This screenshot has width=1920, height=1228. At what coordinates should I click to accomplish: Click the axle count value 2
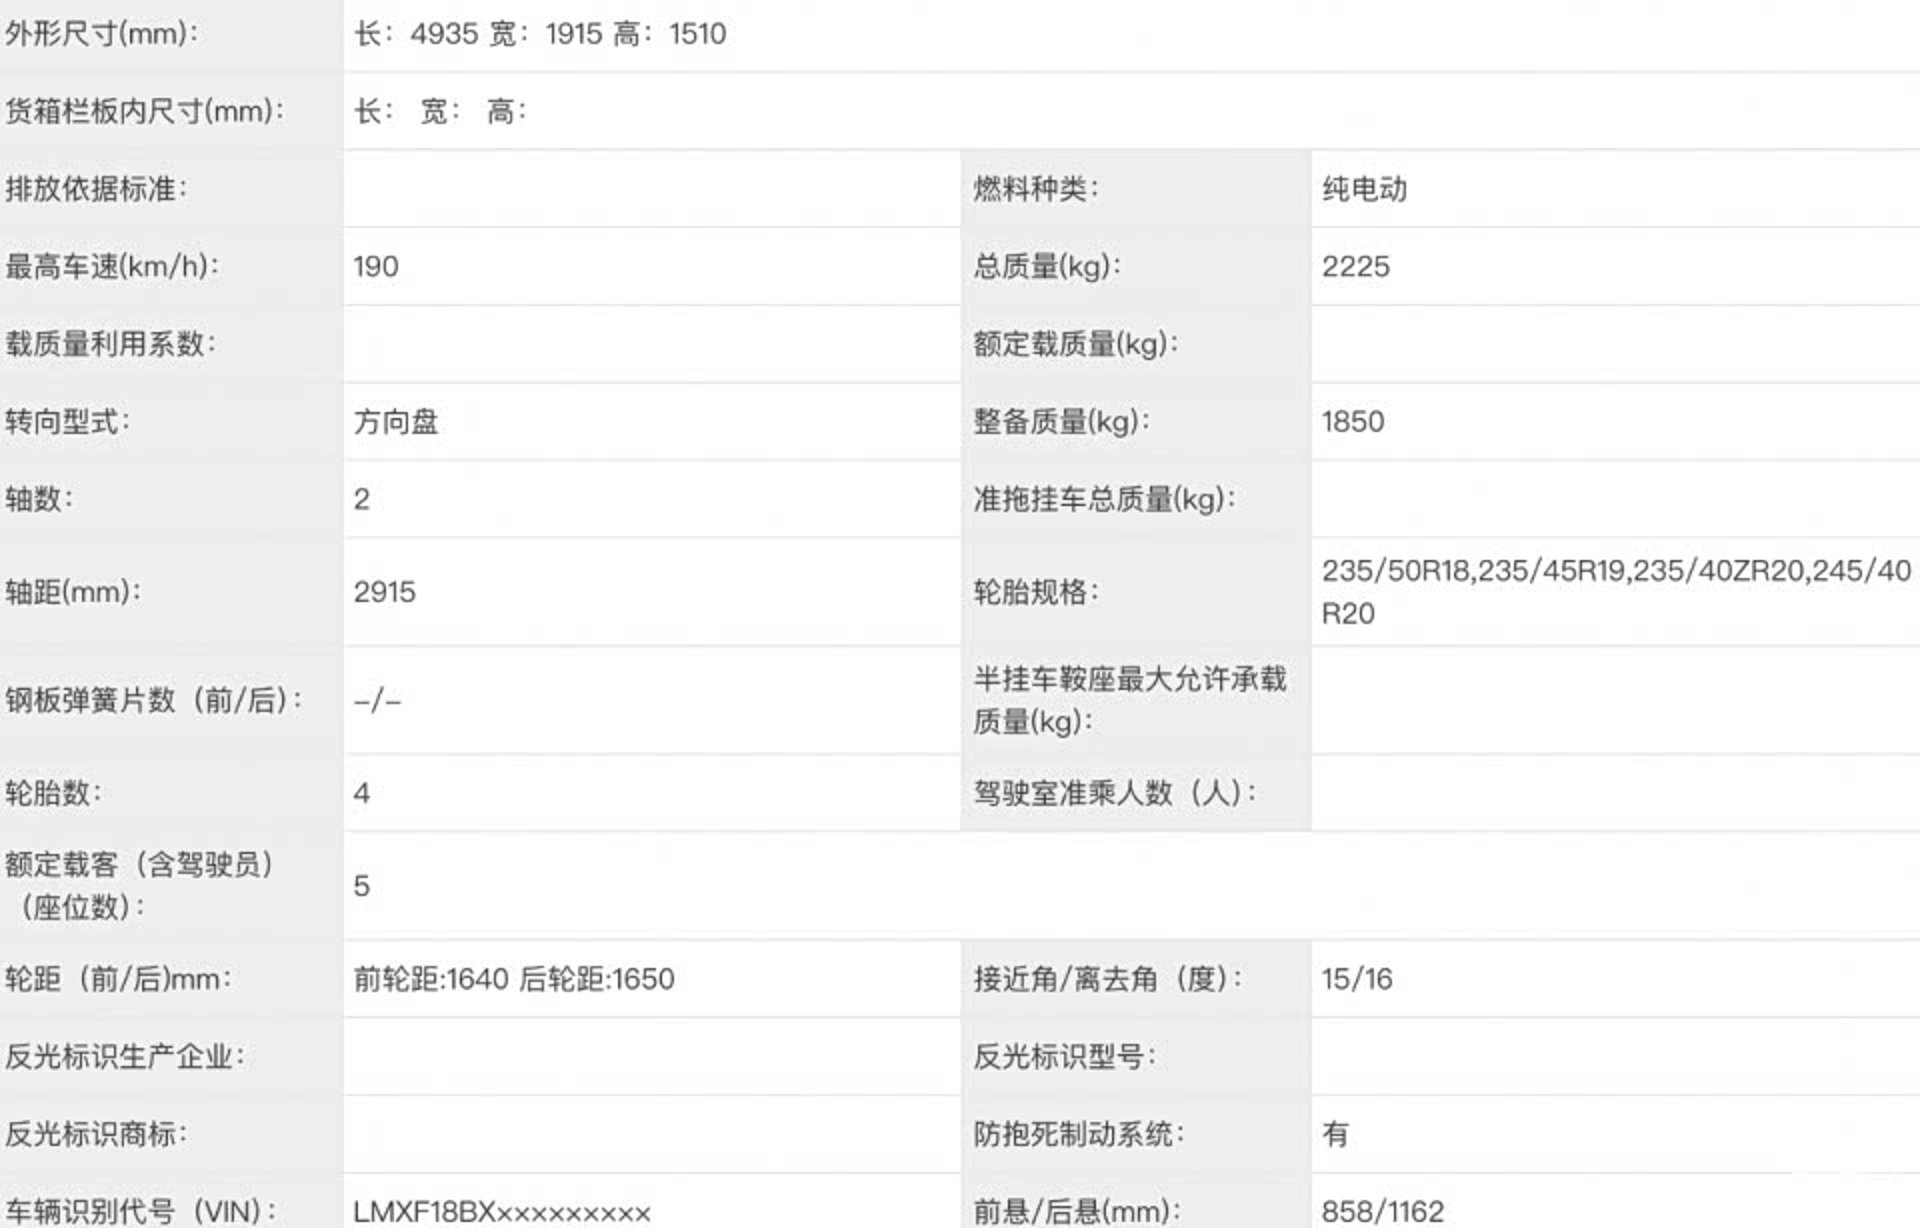362,499
